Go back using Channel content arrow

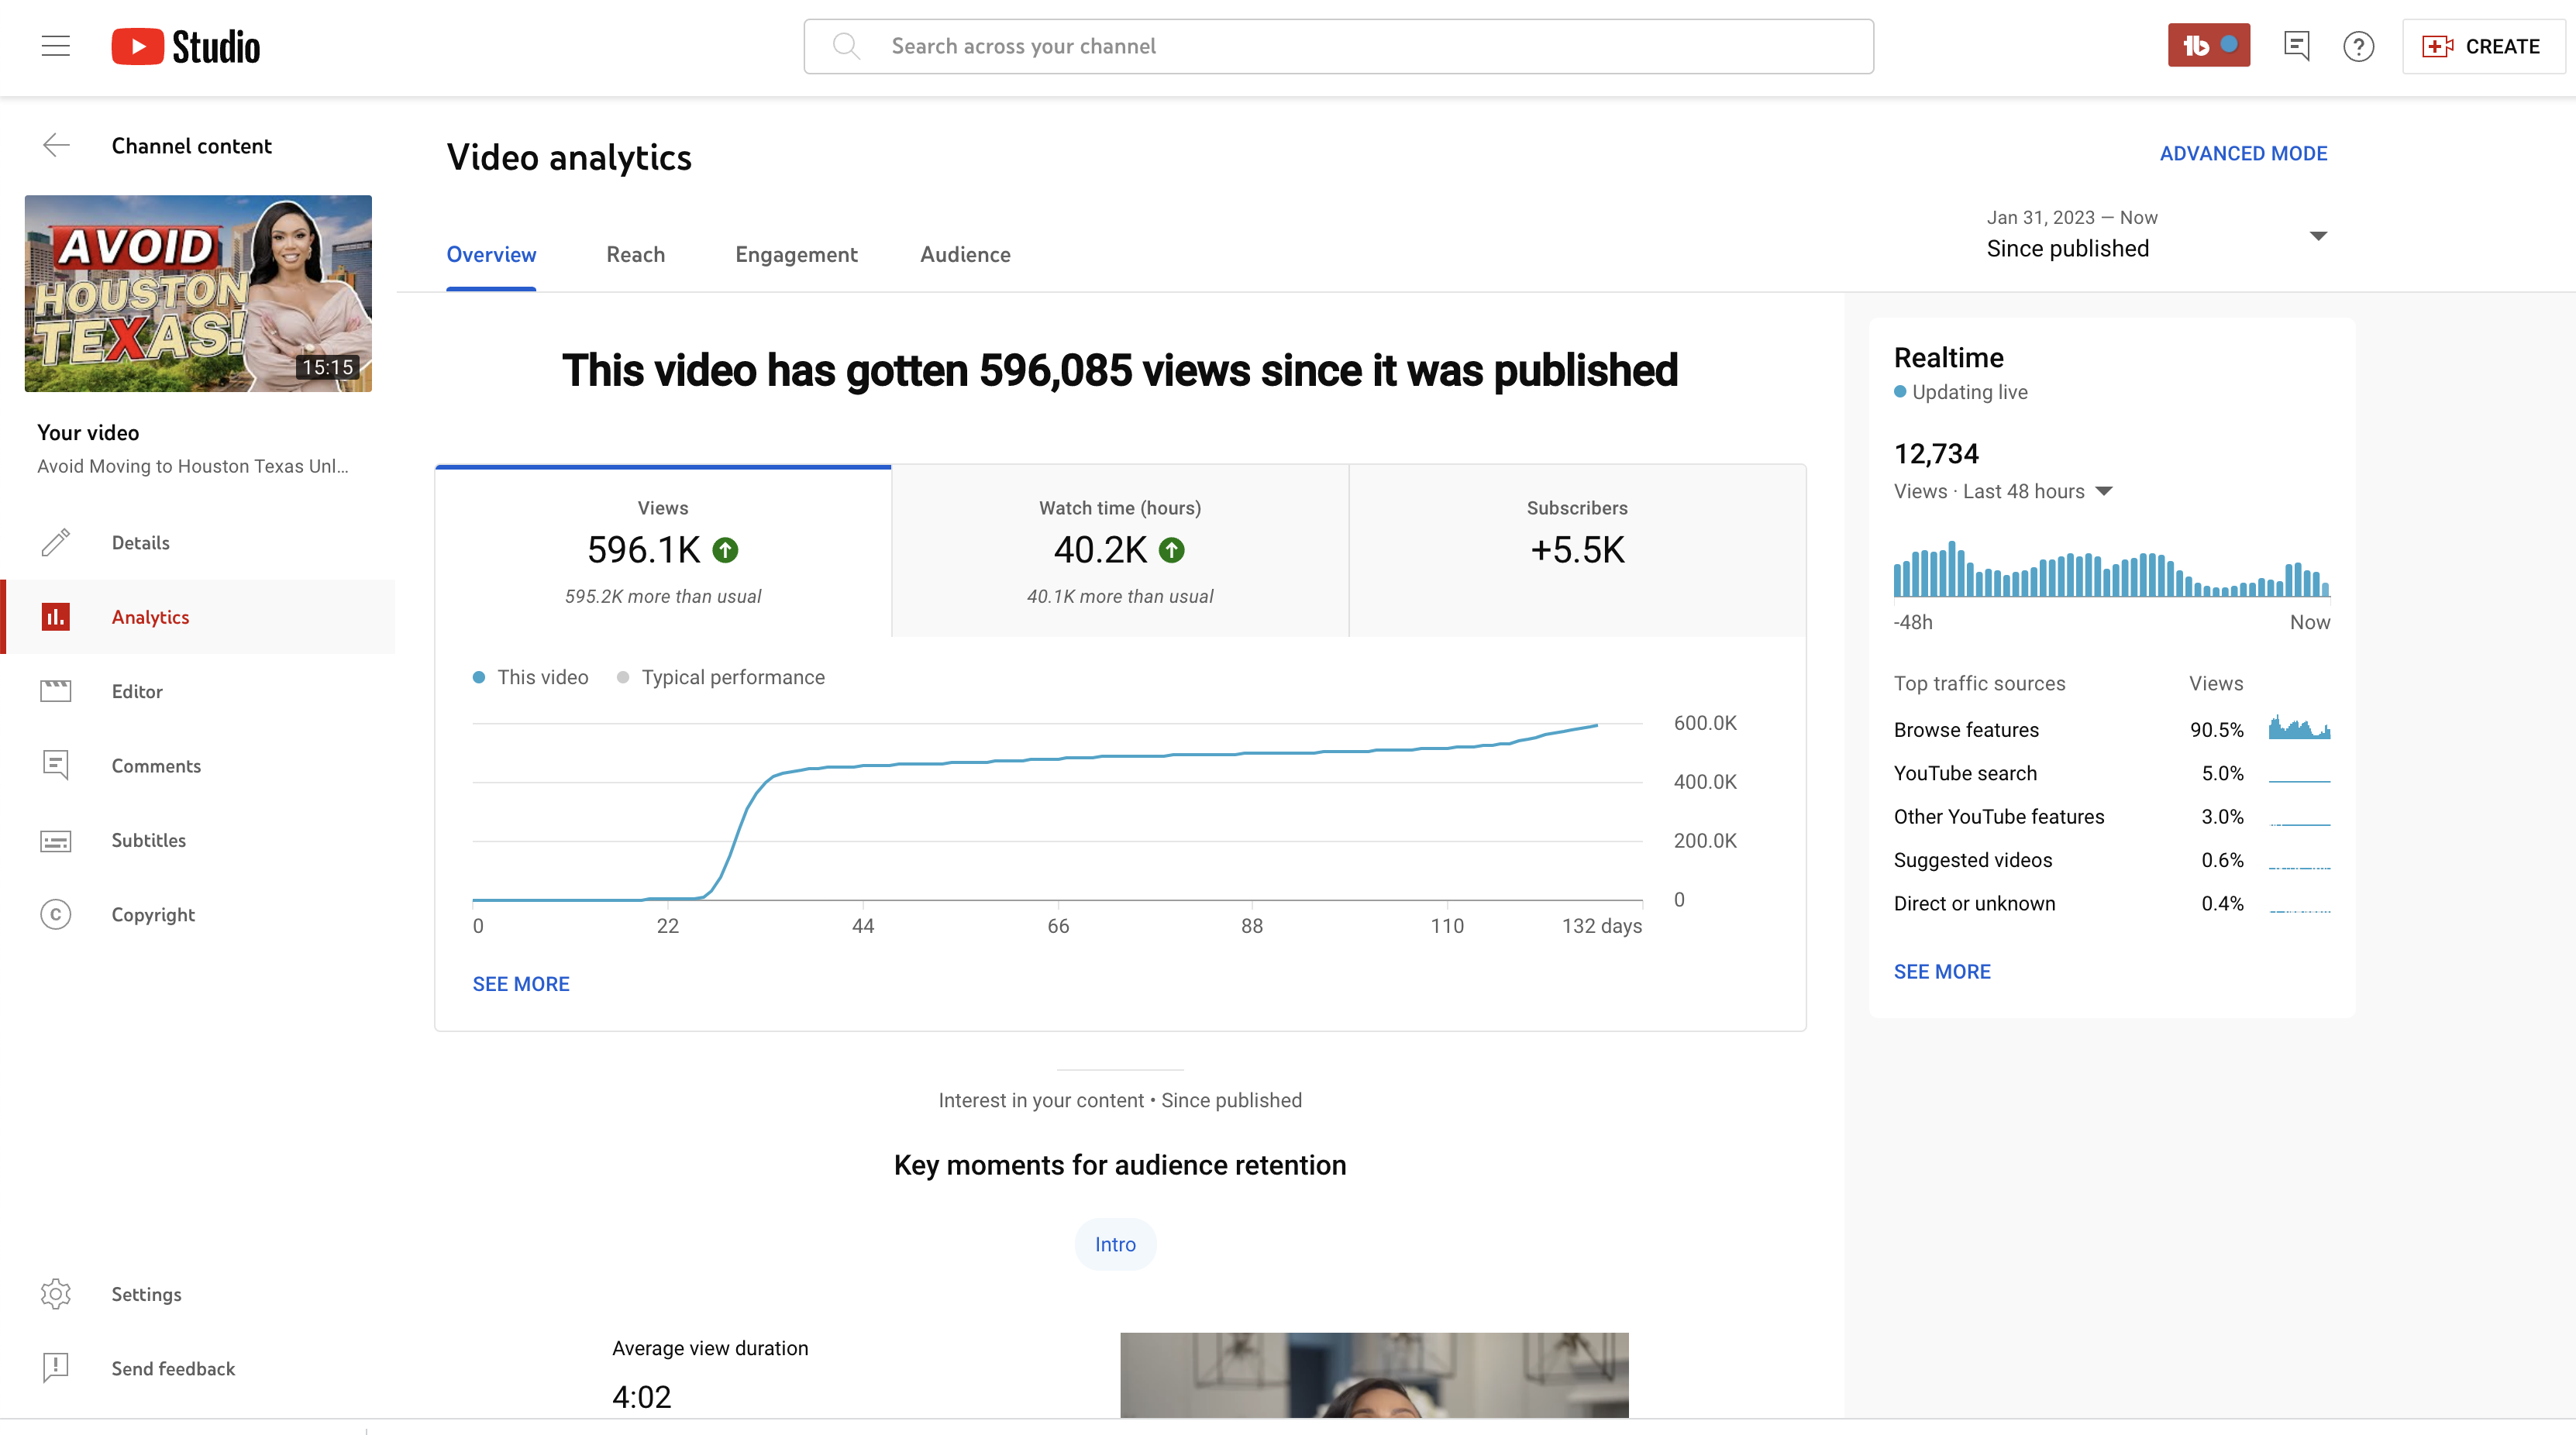pyautogui.click(x=56, y=146)
